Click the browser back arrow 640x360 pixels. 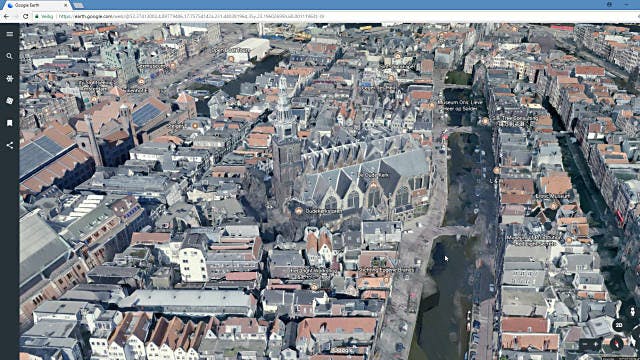click(6, 16)
